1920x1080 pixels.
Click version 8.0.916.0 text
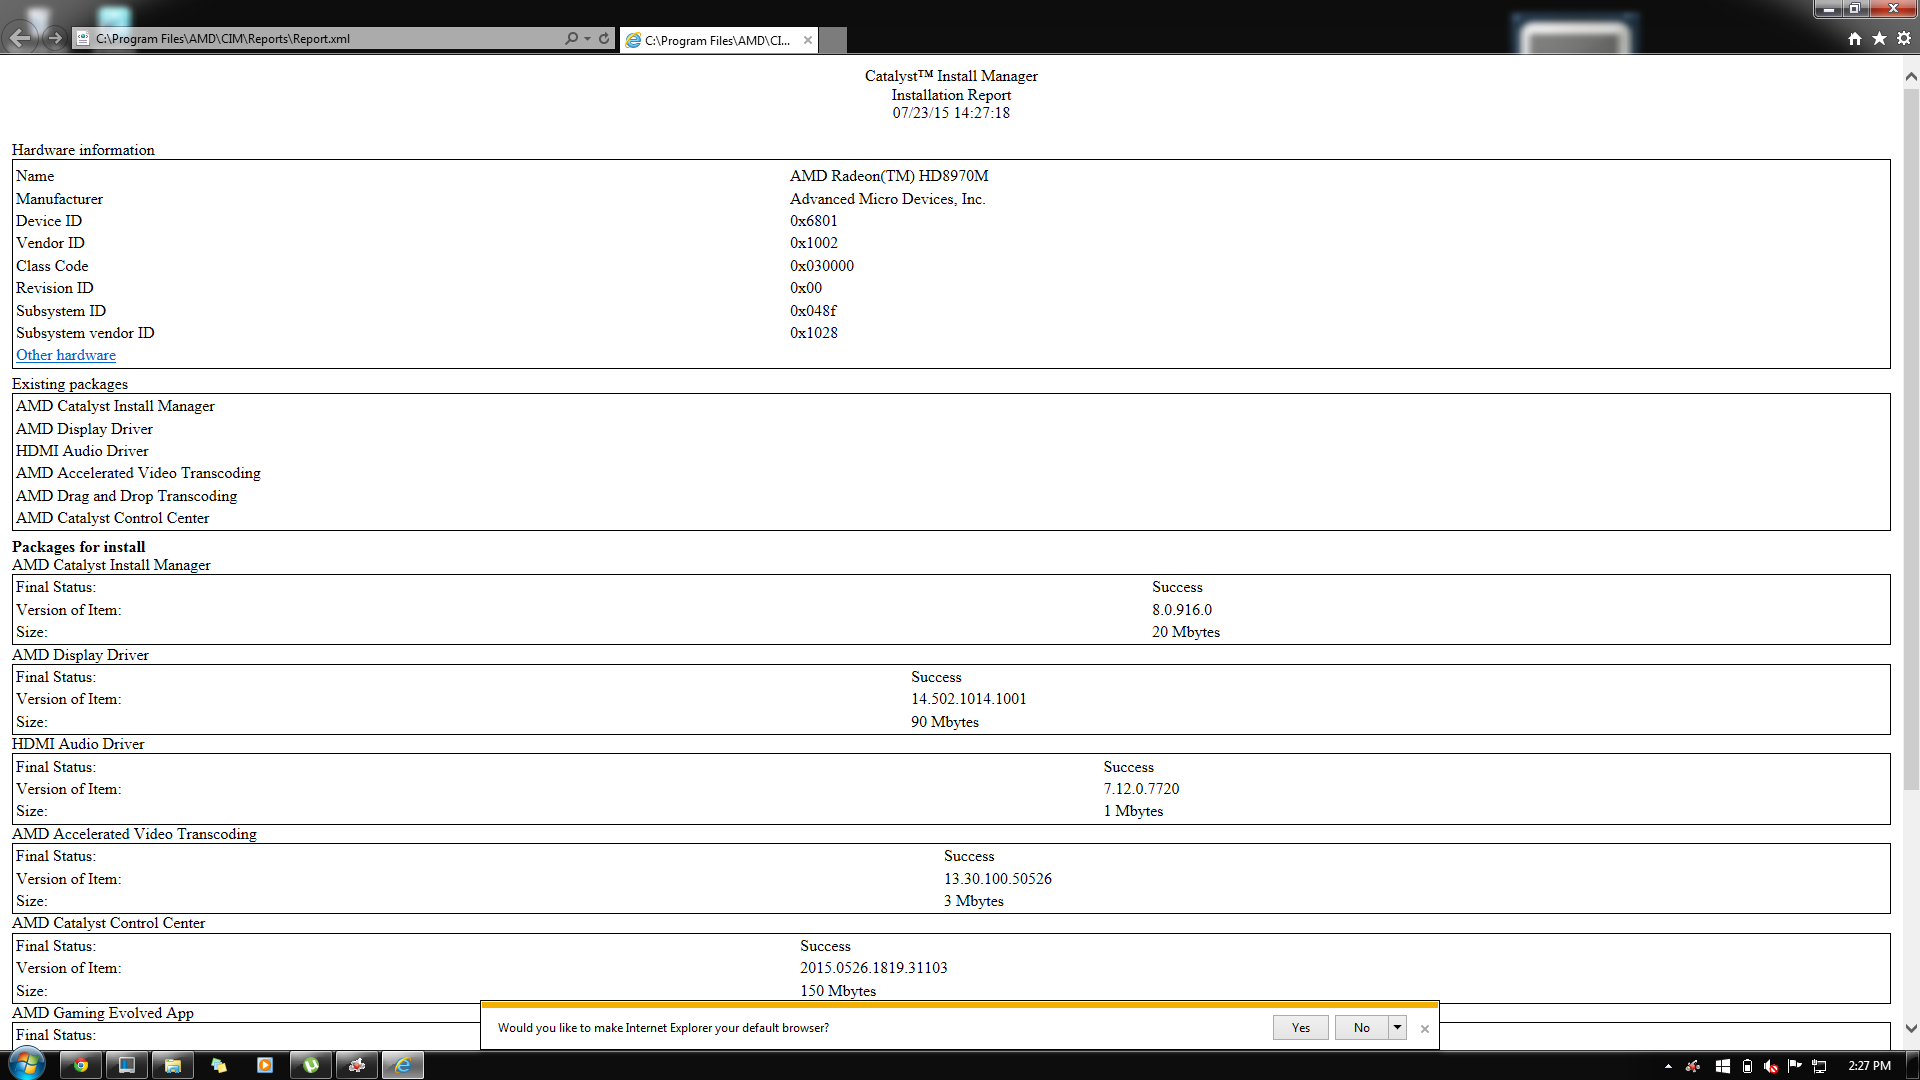pyautogui.click(x=1182, y=610)
